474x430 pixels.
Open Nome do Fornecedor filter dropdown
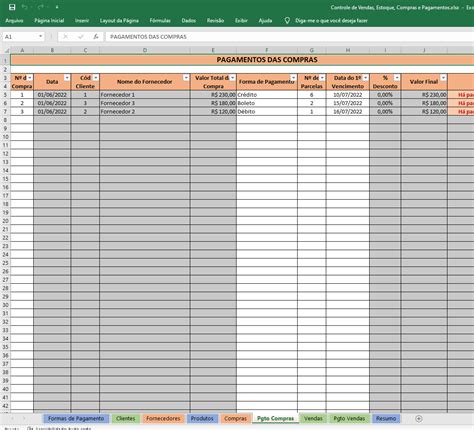186,78
